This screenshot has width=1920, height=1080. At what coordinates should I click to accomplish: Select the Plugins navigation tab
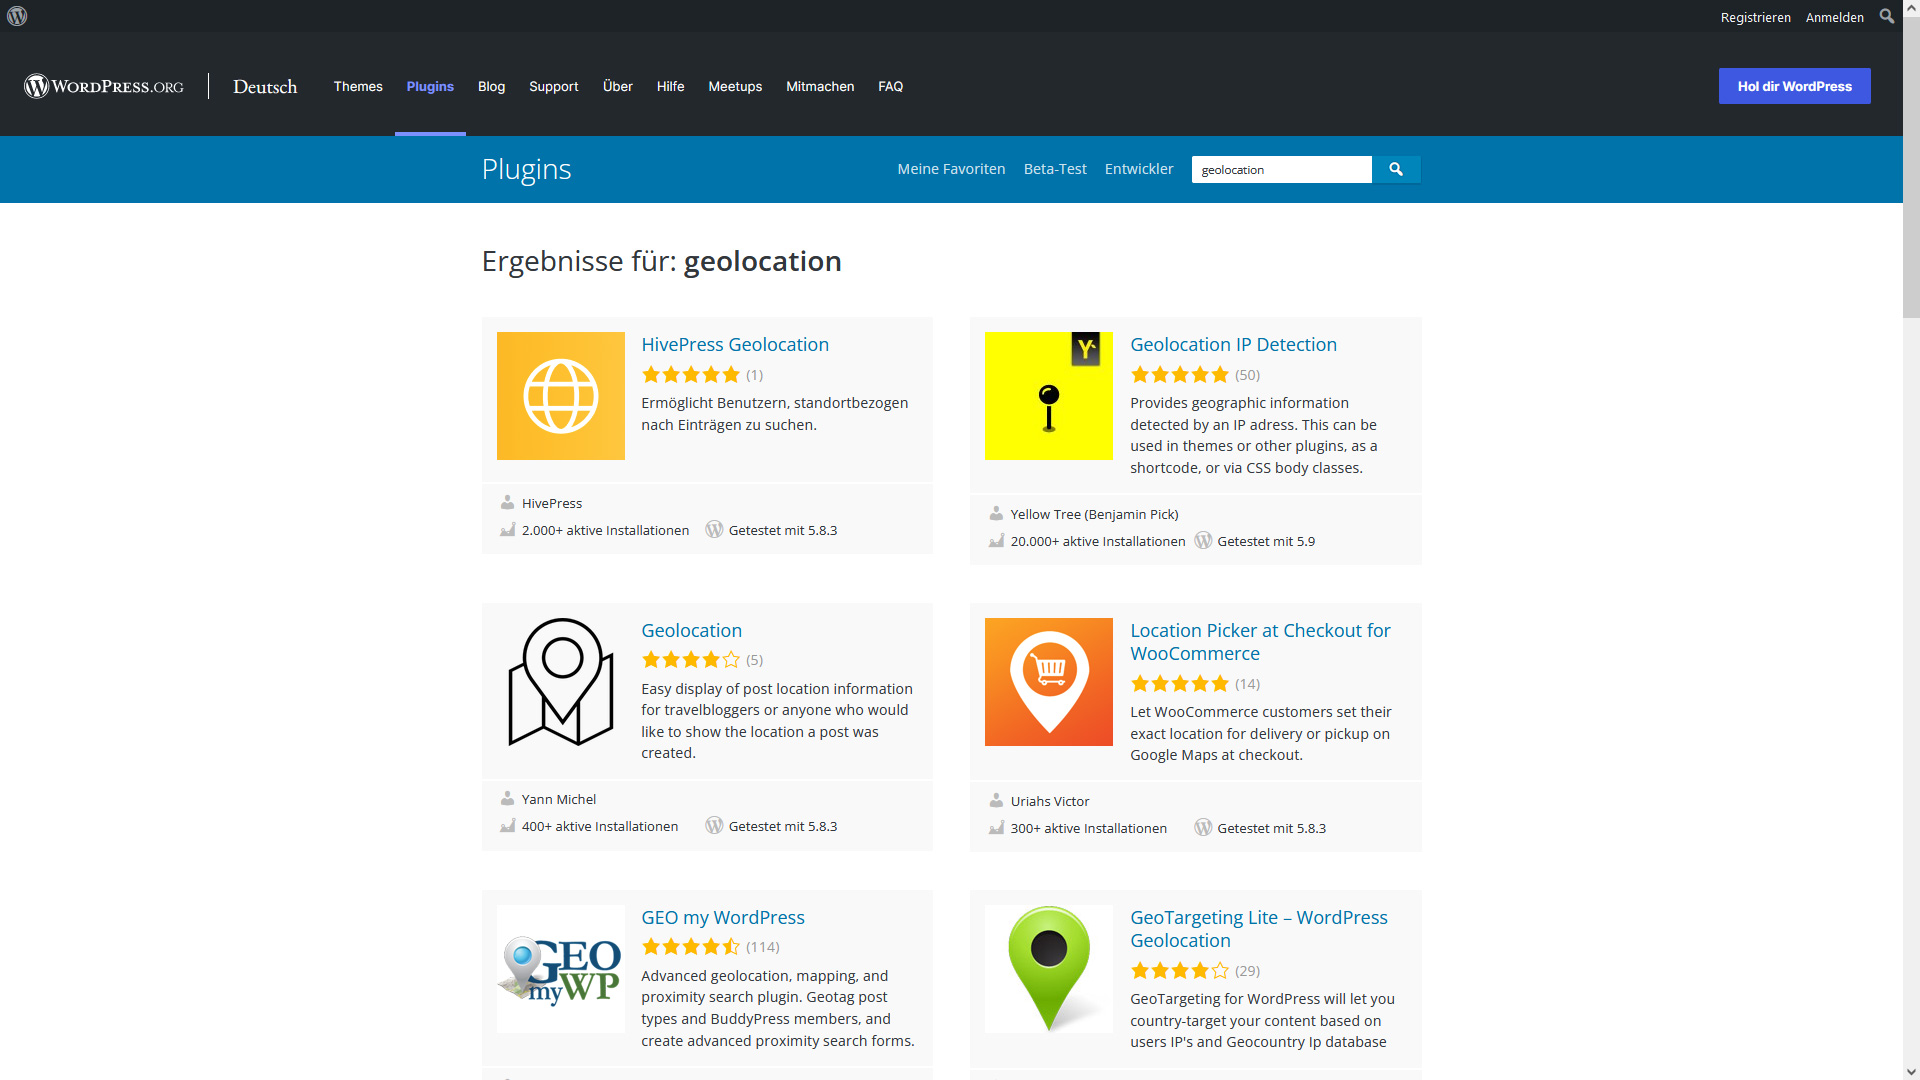click(430, 86)
